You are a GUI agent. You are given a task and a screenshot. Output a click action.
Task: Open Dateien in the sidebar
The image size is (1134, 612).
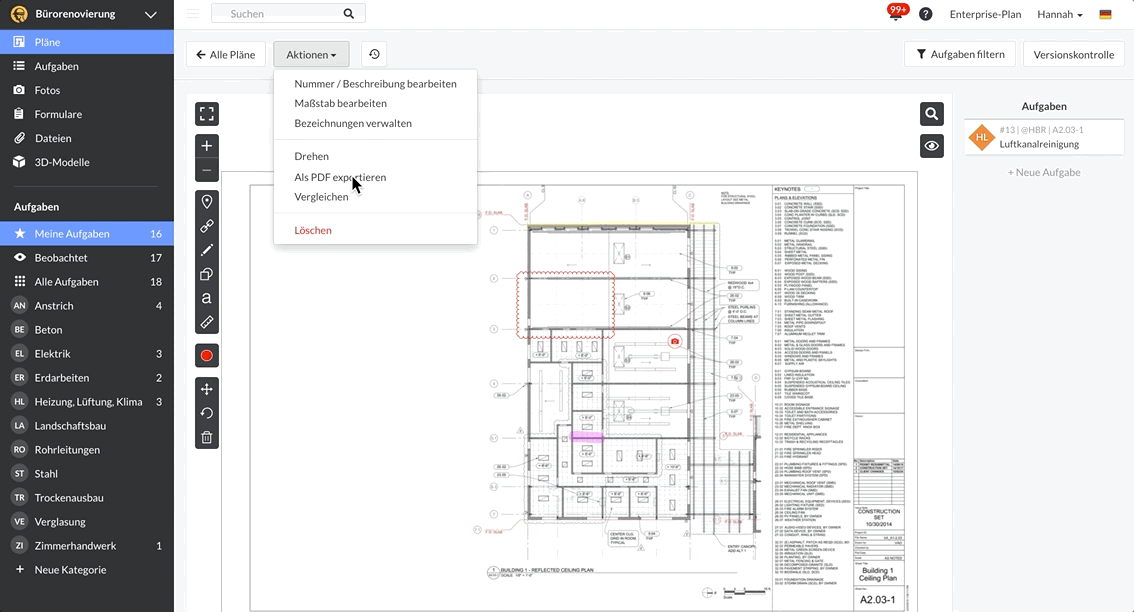click(x=87, y=137)
